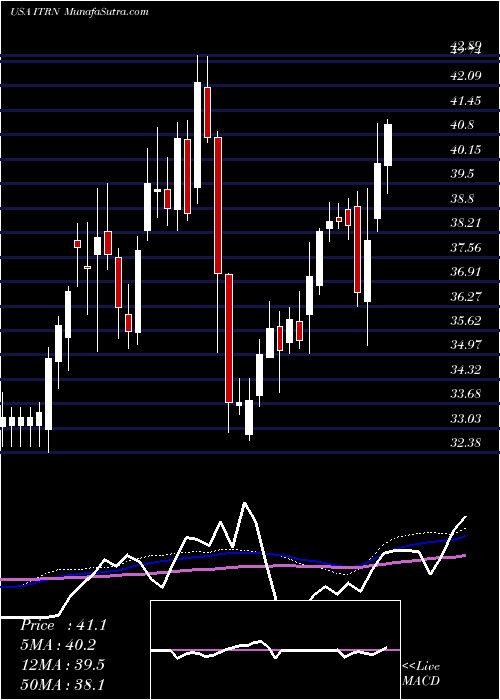Select the 40.15 price axis label
The width and height of the screenshot is (500, 700).
tap(466, 149)
